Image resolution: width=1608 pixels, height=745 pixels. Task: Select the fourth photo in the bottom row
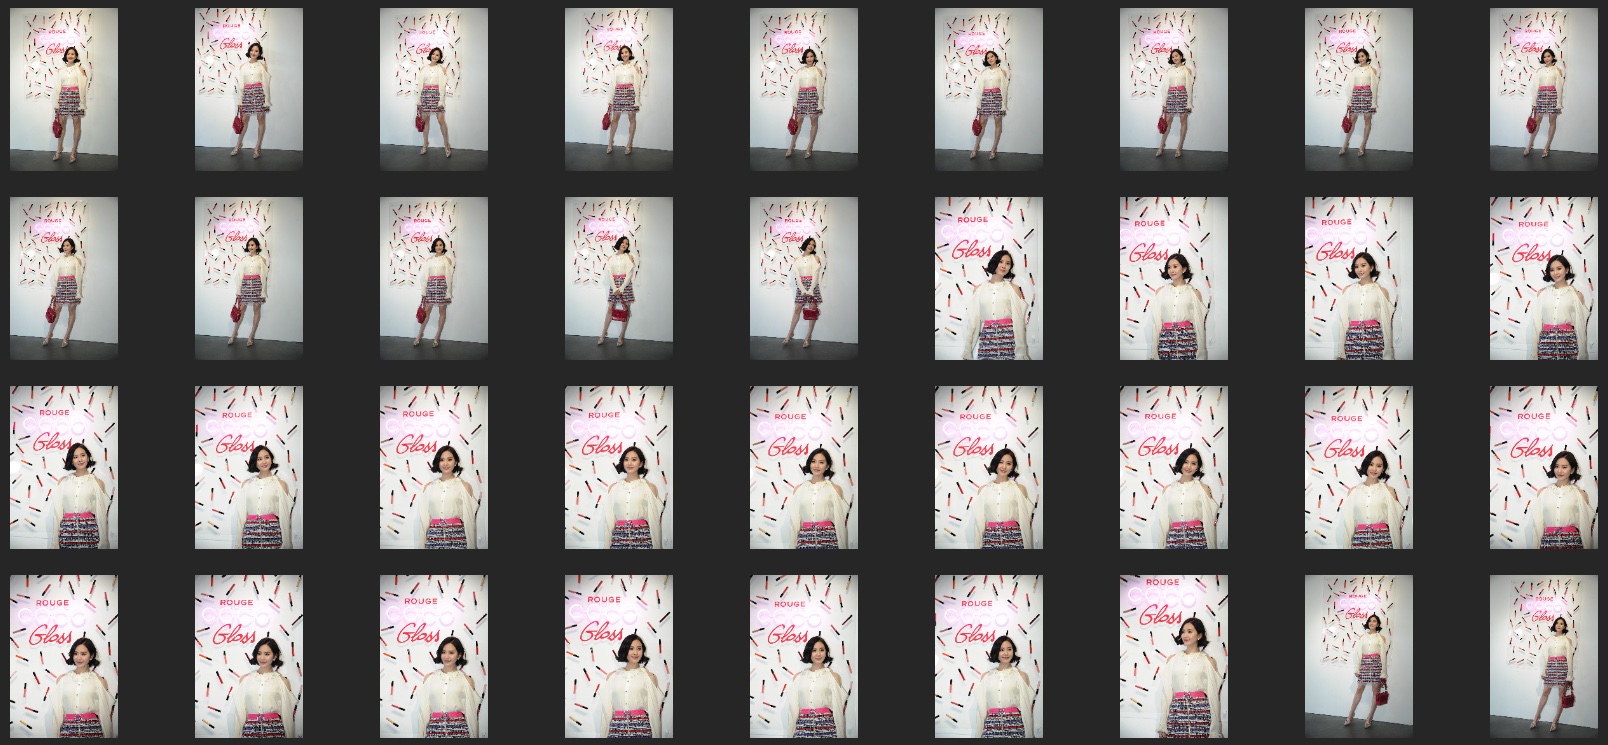[619, 656]
